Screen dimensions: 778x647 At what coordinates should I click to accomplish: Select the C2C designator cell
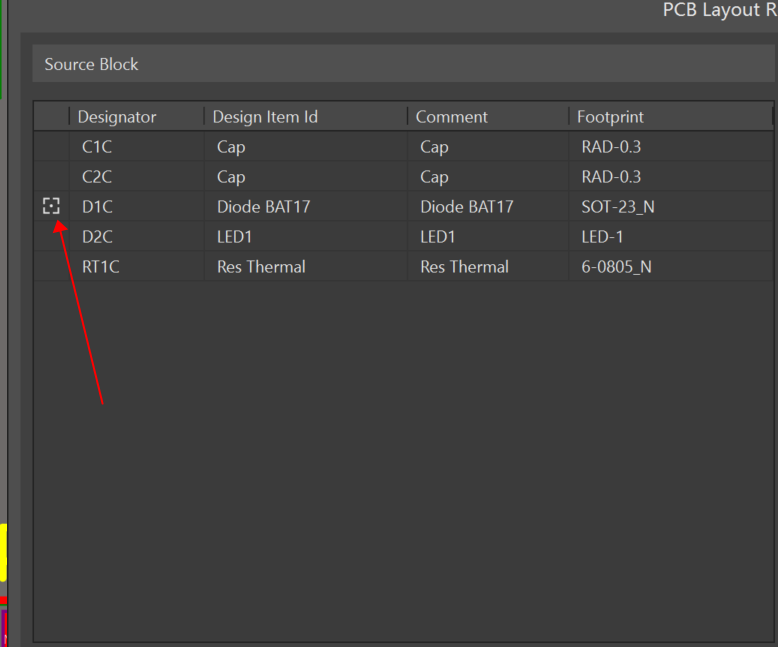click(x=97, y=177)
